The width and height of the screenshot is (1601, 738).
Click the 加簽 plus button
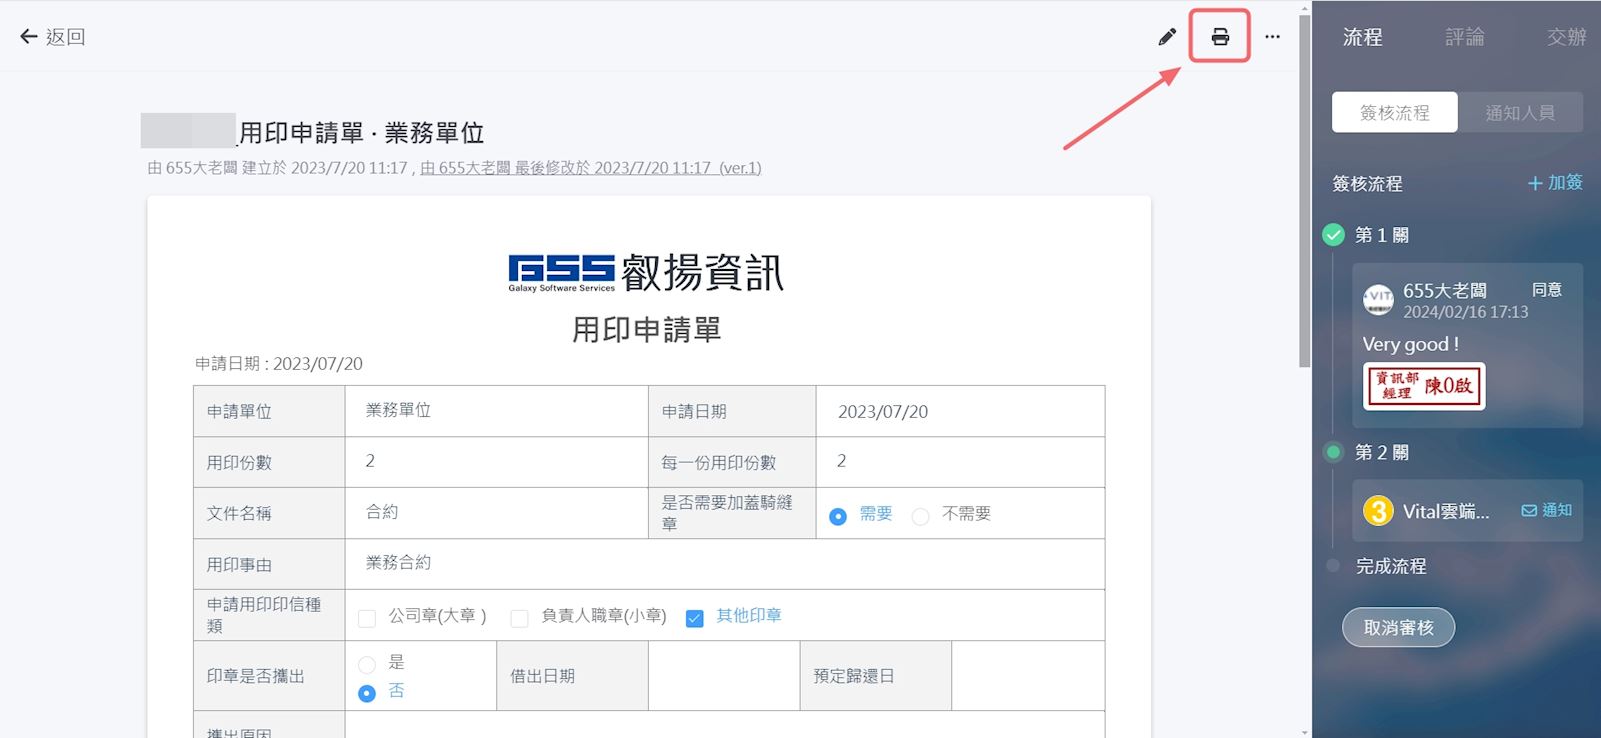click(1555, 183)
